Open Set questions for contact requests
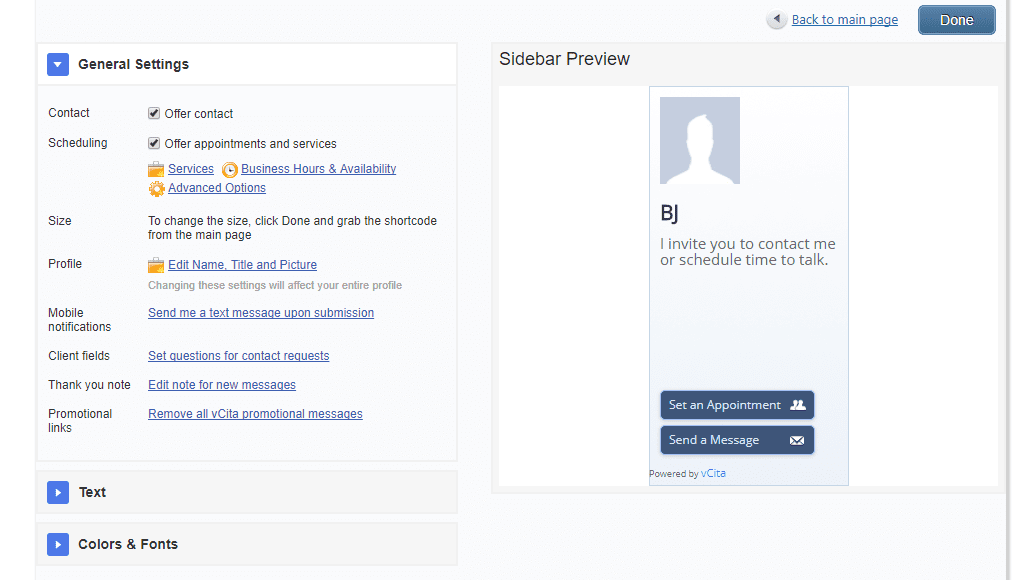This screenshot has height=580, width=1036. click(x=238, y=356)
